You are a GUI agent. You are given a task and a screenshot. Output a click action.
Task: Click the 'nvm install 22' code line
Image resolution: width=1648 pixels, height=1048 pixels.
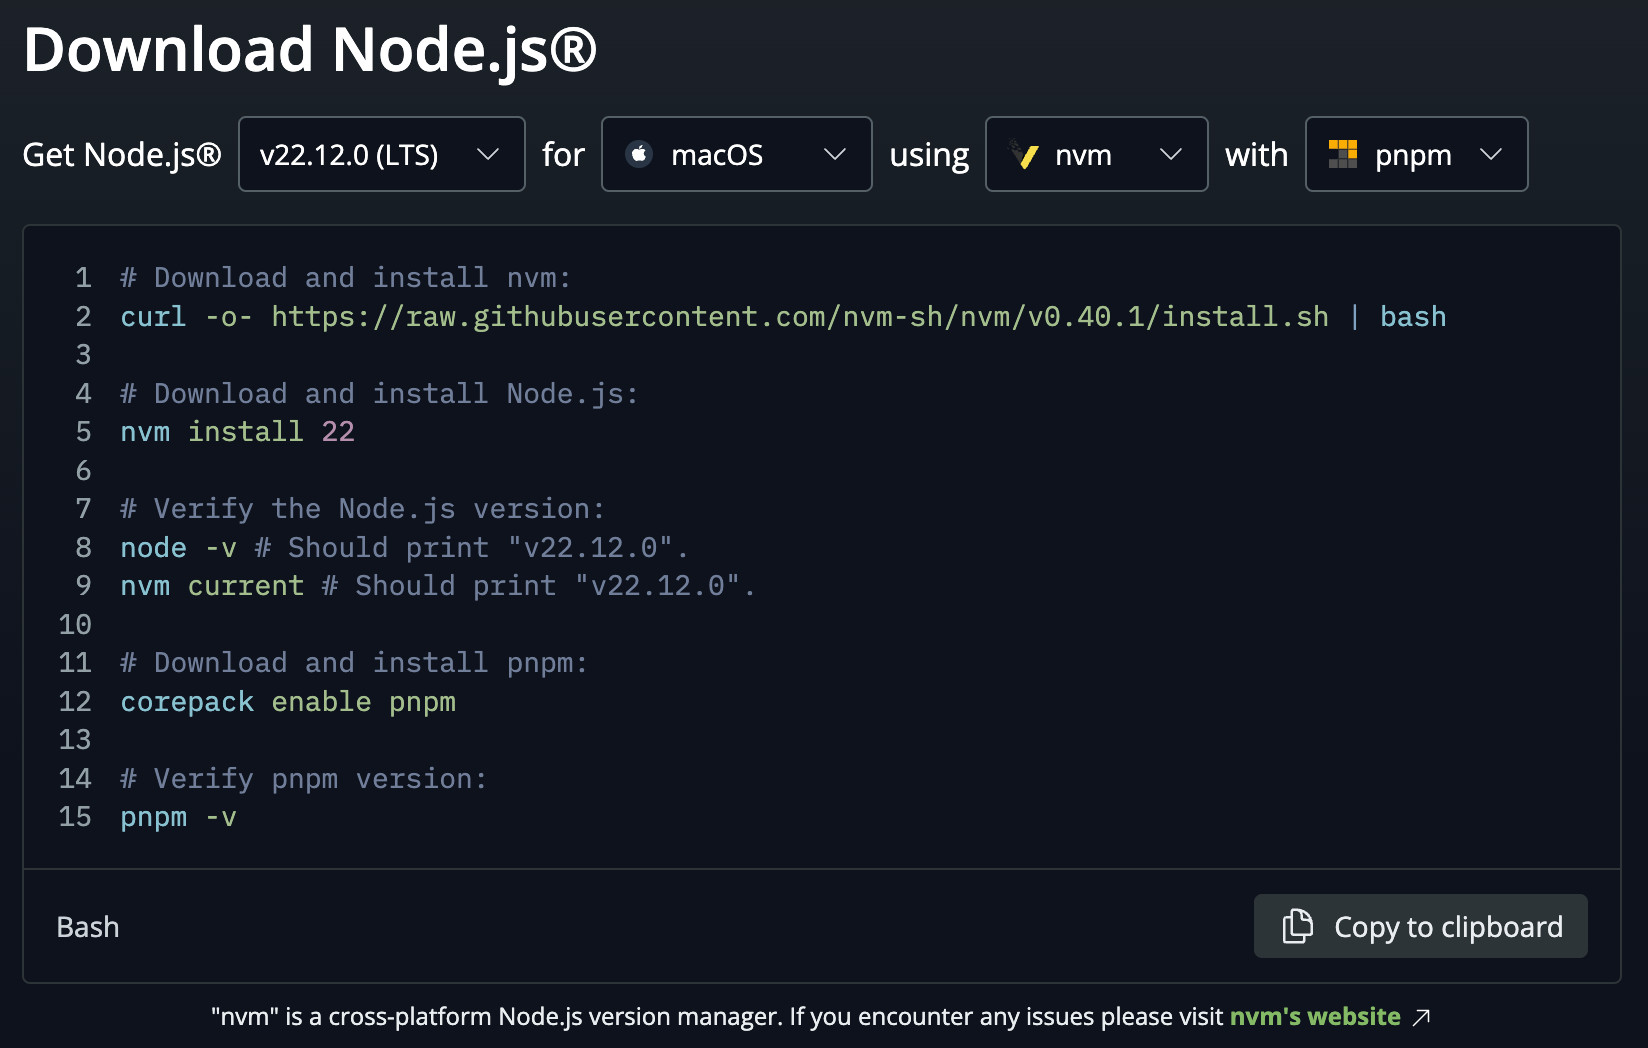click(238, 431)
